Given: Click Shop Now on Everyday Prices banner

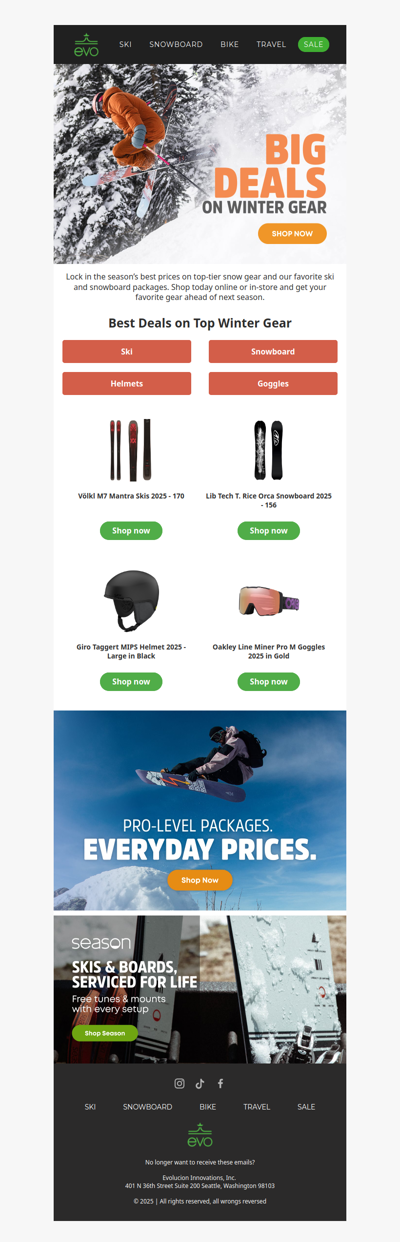Looking at the screenshot, I should pyautogui.click(x=200, y=880).
